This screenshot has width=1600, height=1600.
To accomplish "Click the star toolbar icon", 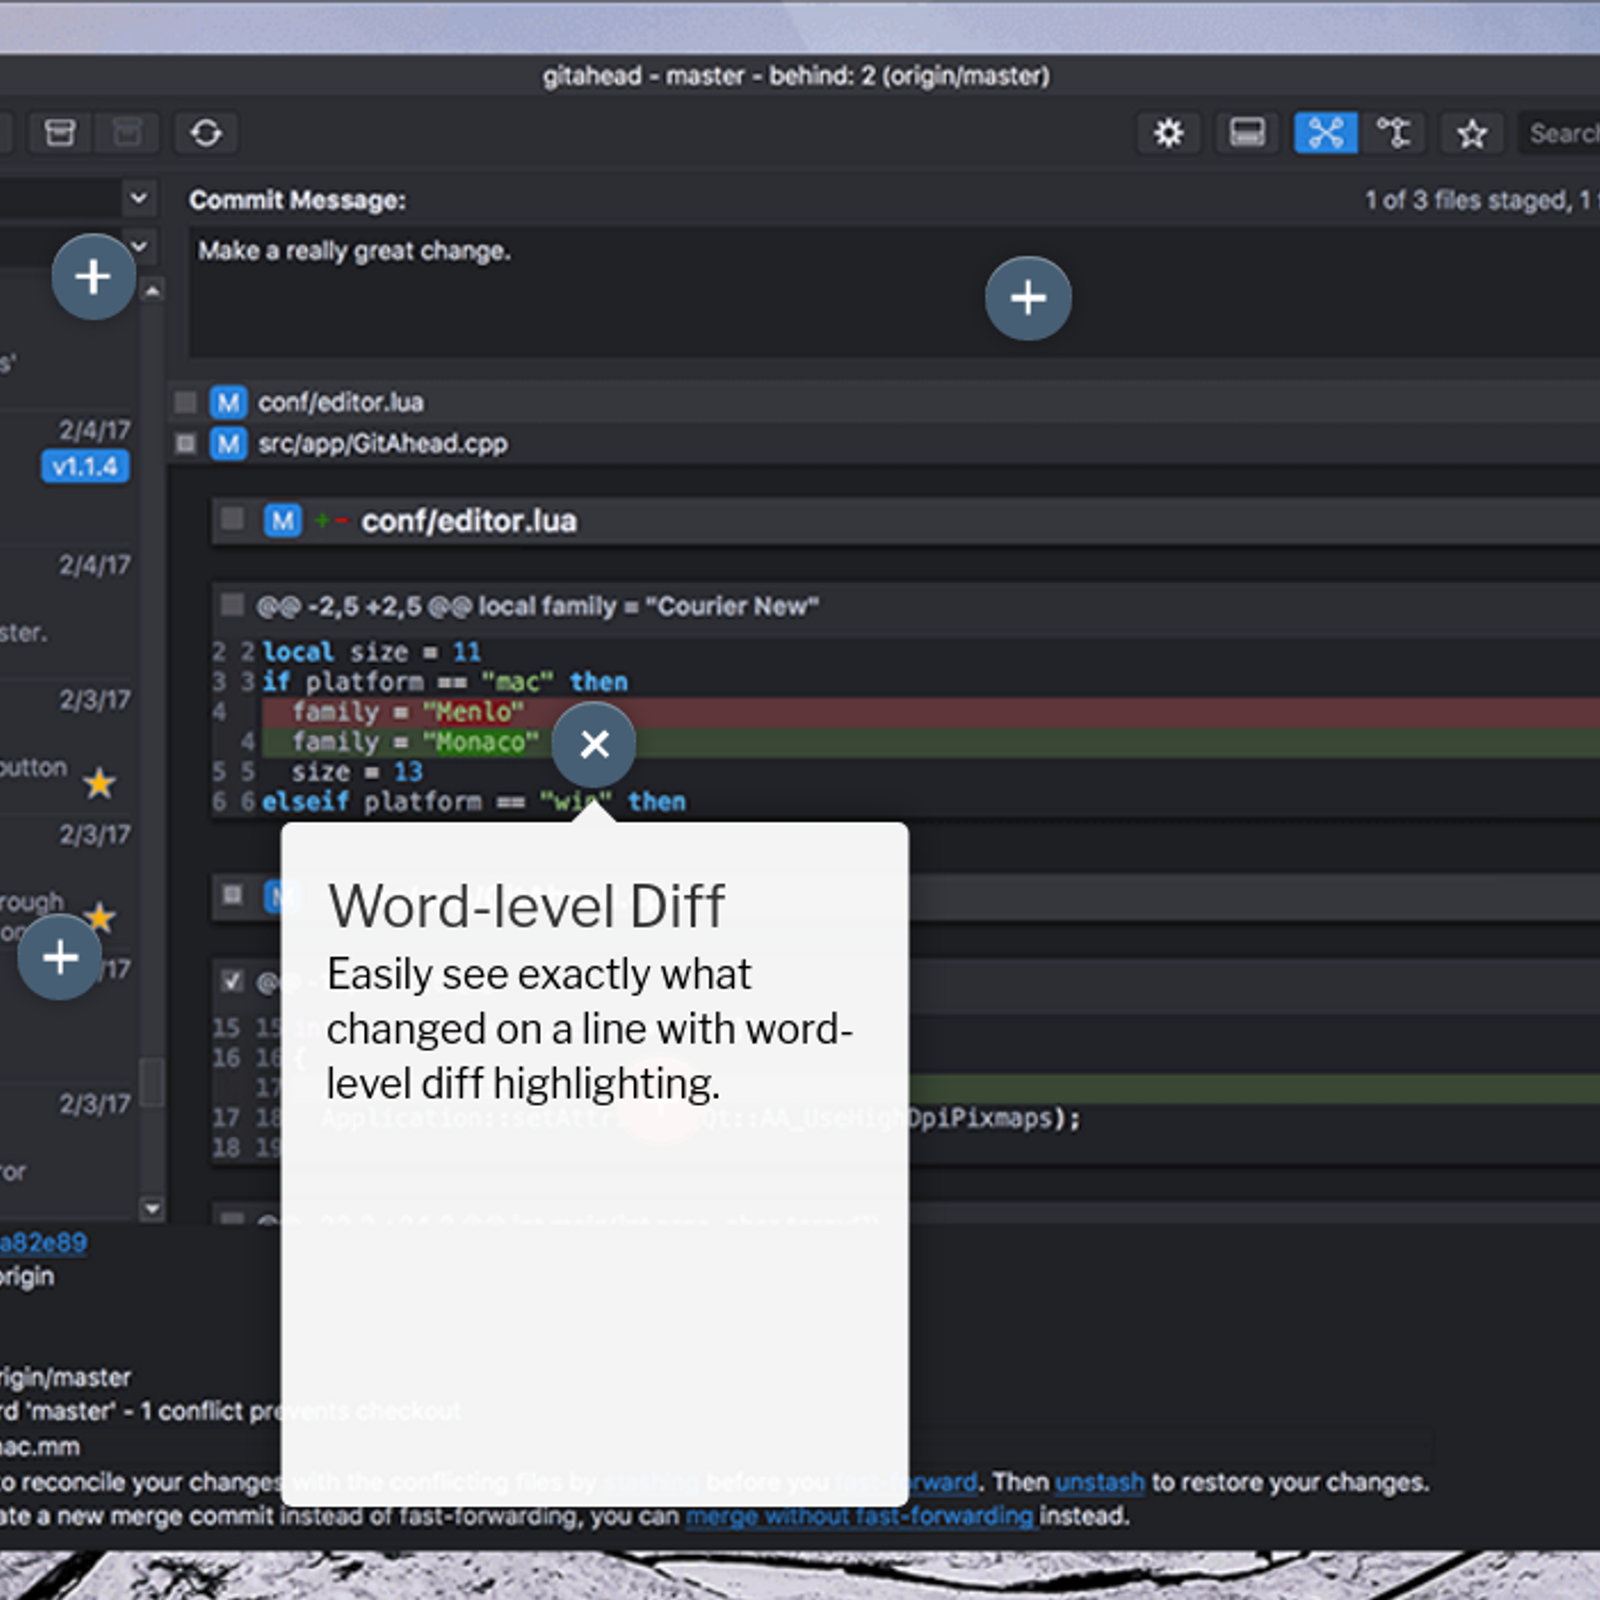I will pyautogui.click(x=1471, y=133).
